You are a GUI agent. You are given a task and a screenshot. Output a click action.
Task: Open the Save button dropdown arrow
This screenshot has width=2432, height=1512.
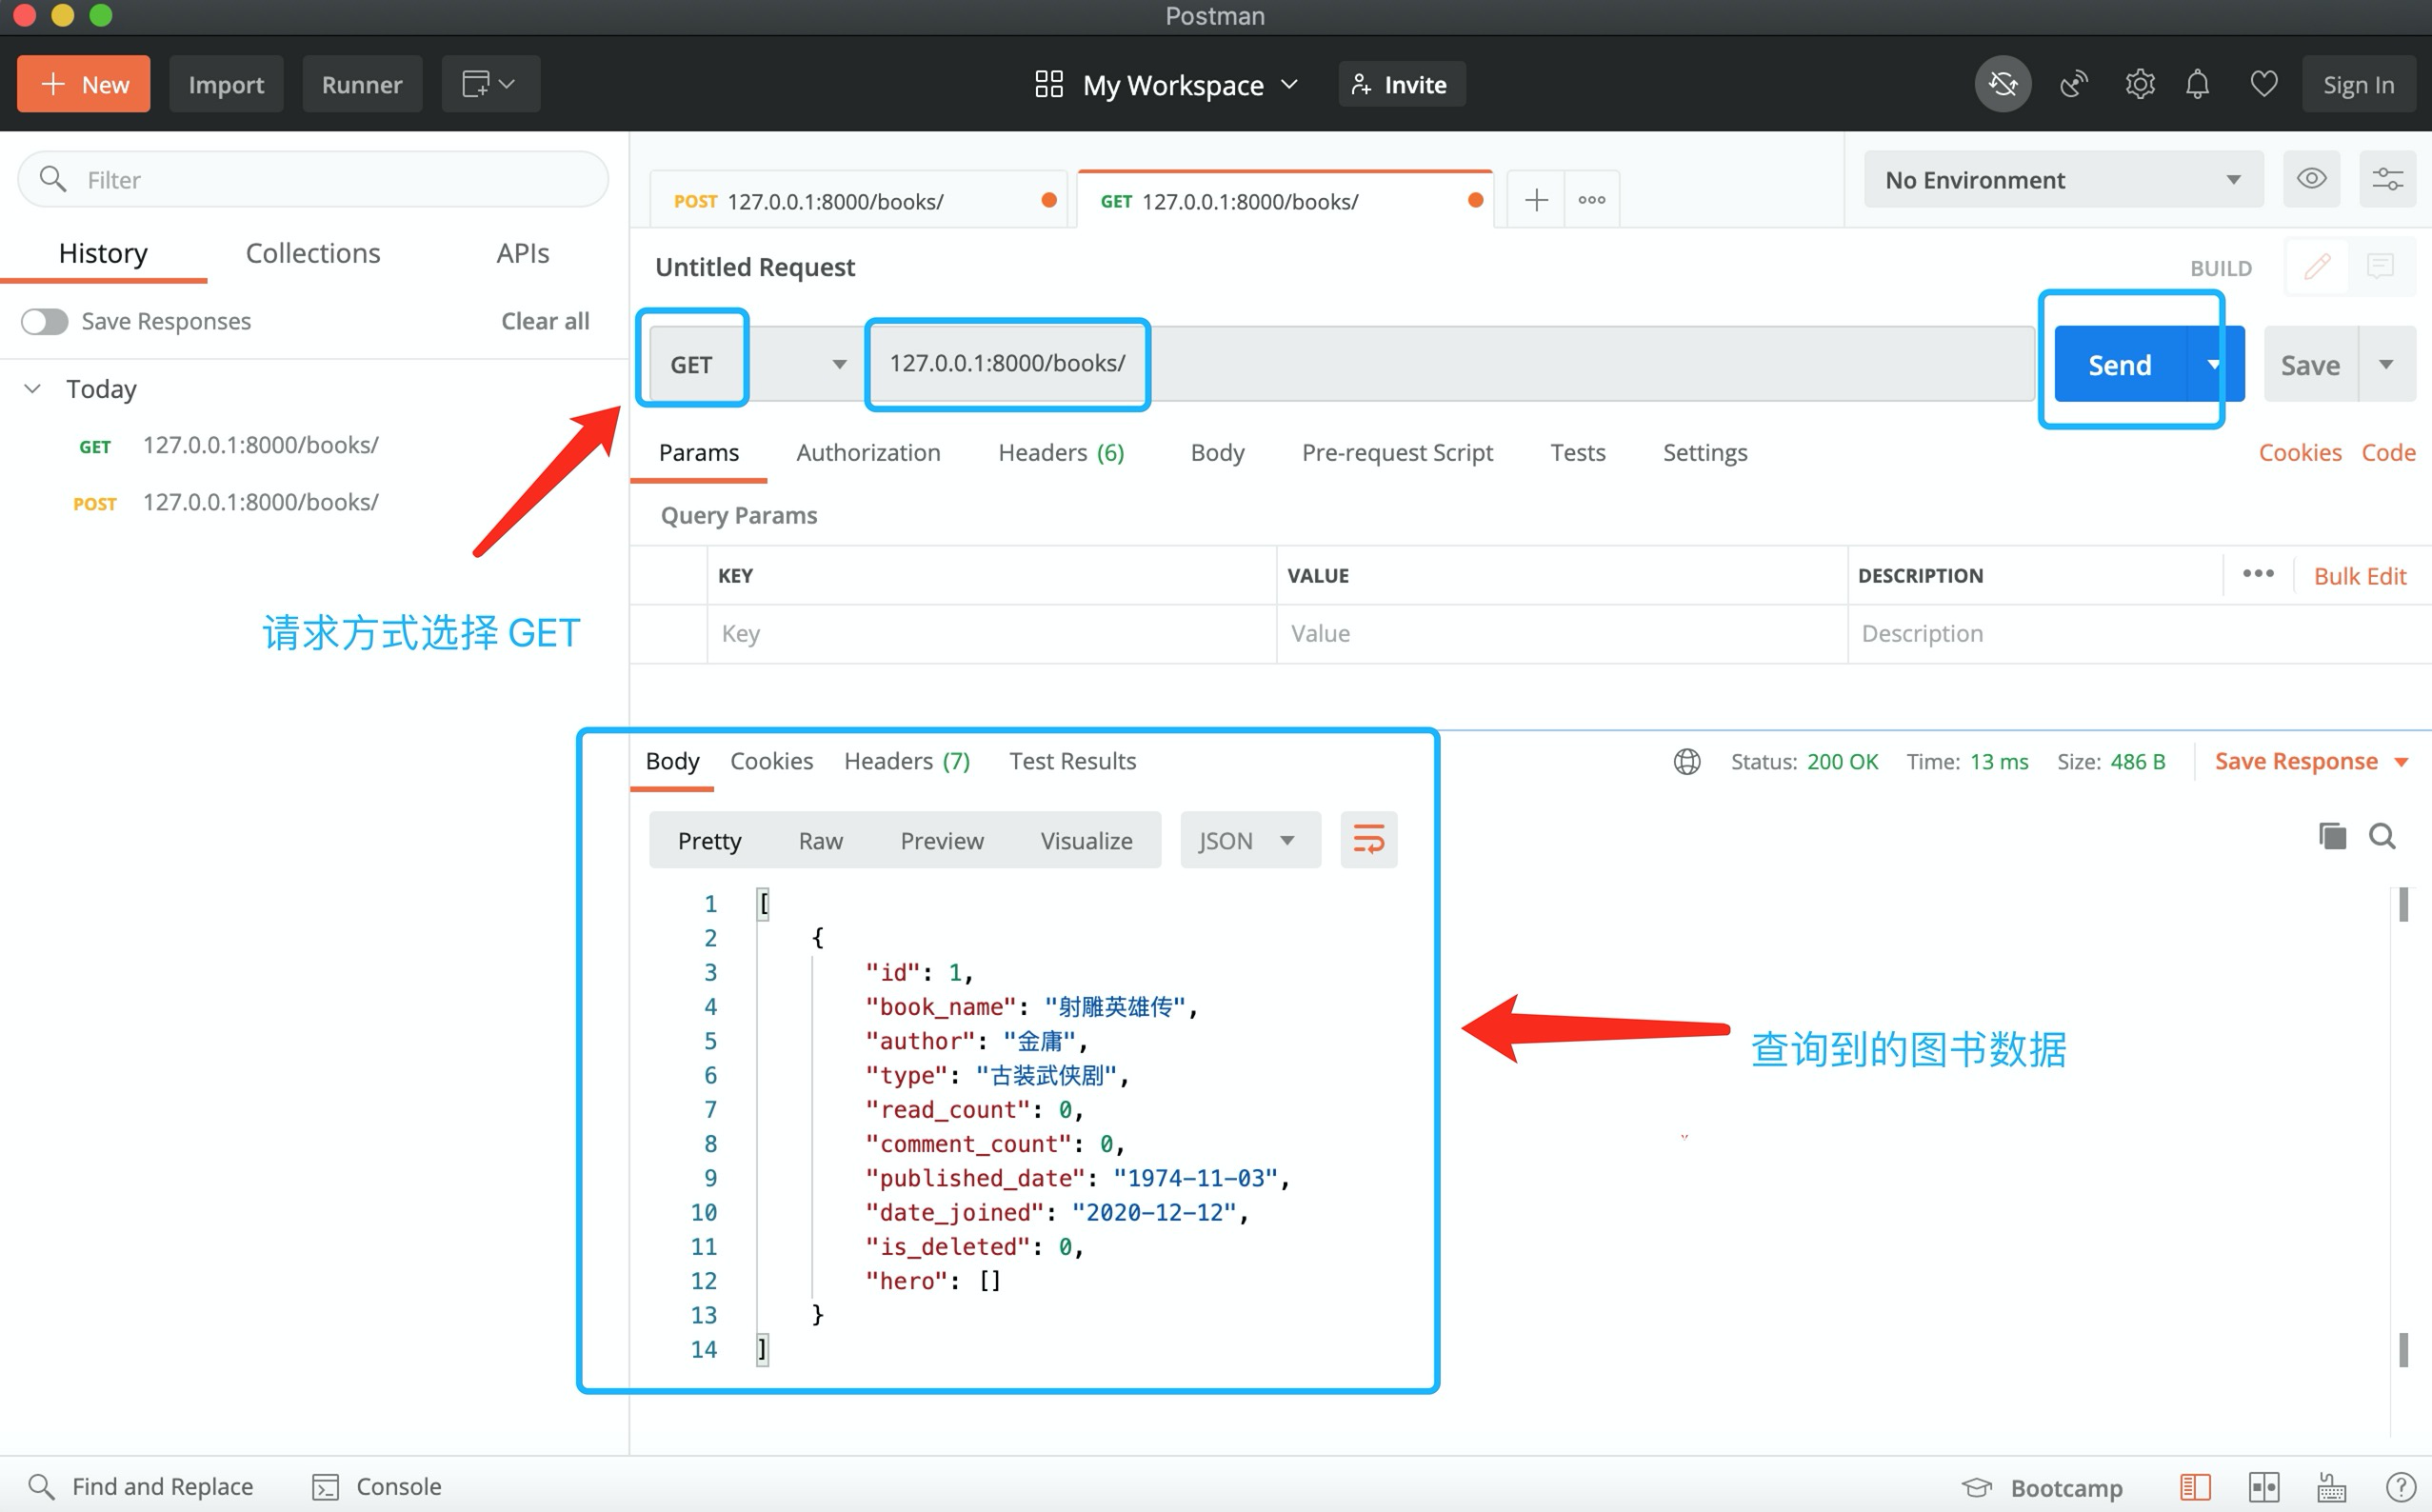(x=2385, y=364)
